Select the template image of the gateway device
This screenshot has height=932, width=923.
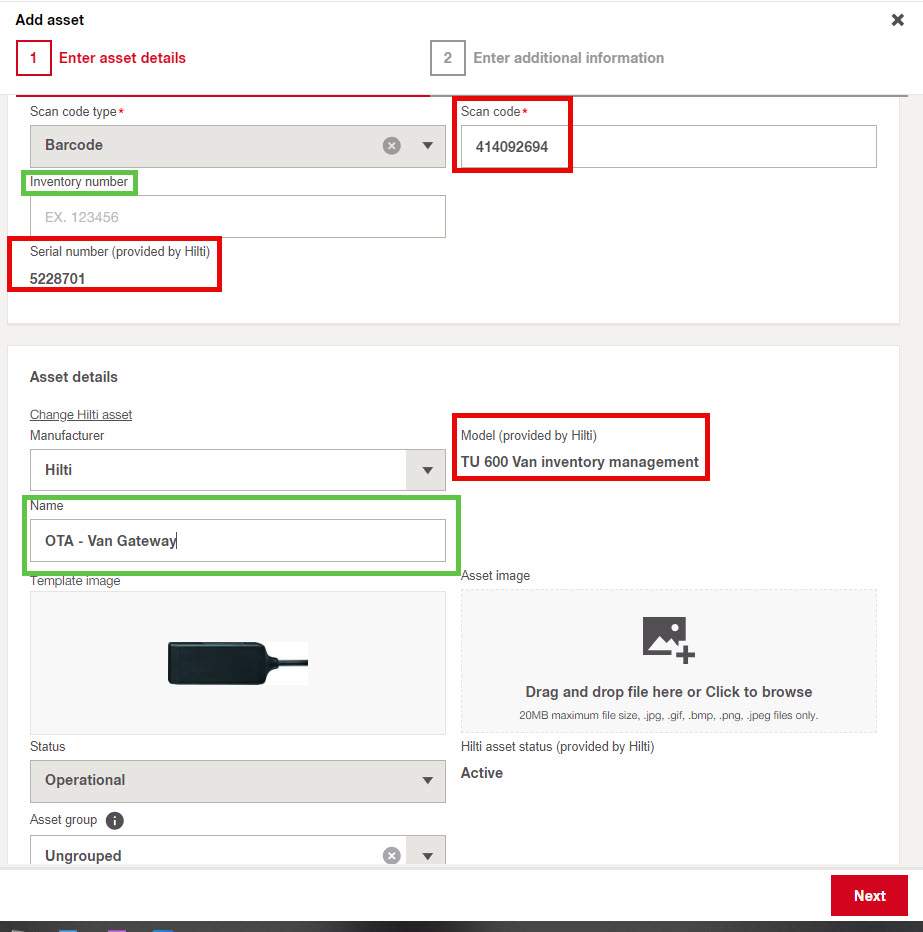click(237, 663)
